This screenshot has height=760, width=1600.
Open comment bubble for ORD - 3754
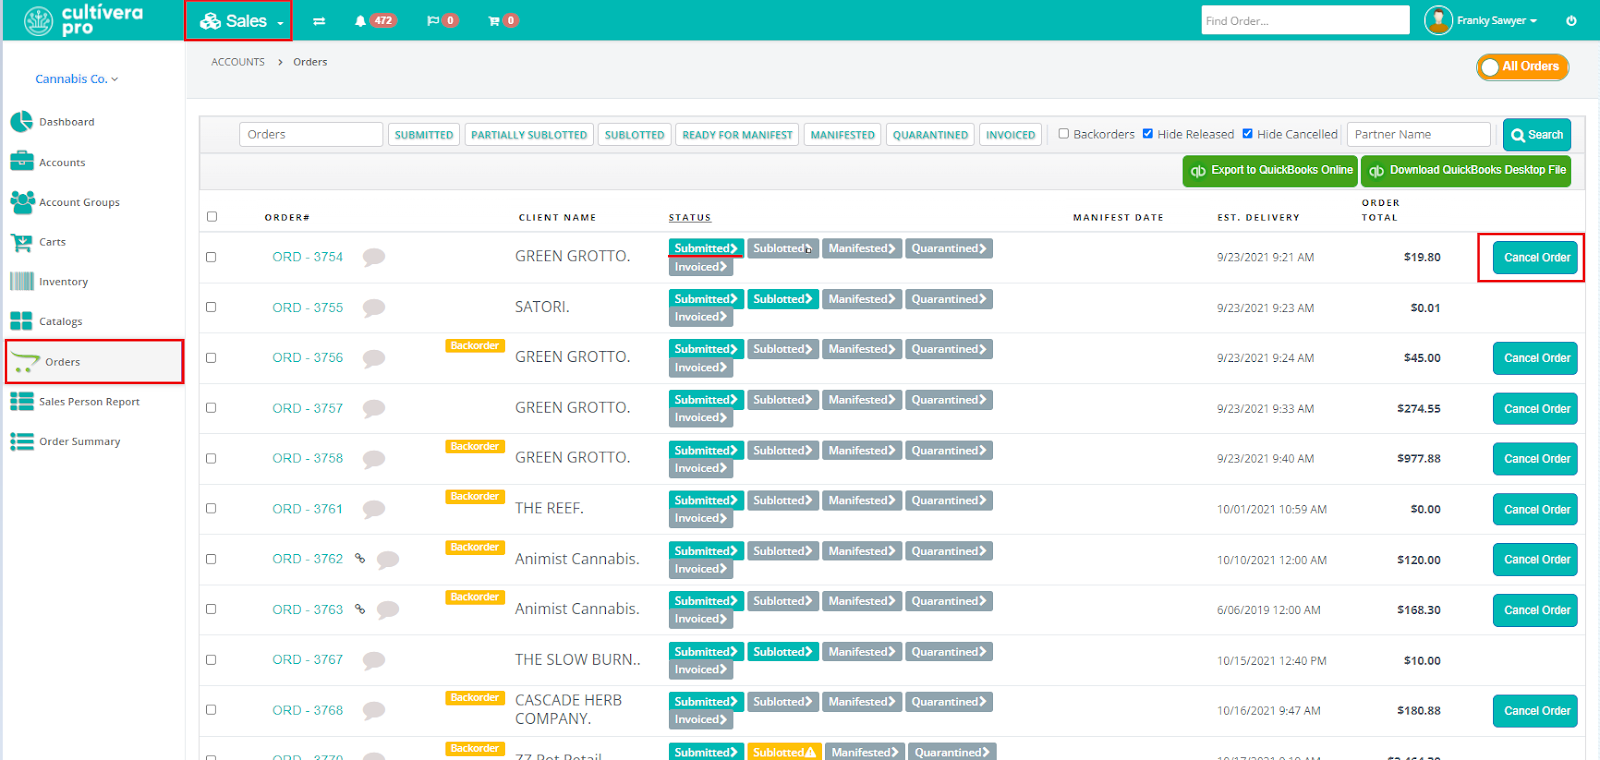point(374,257)
